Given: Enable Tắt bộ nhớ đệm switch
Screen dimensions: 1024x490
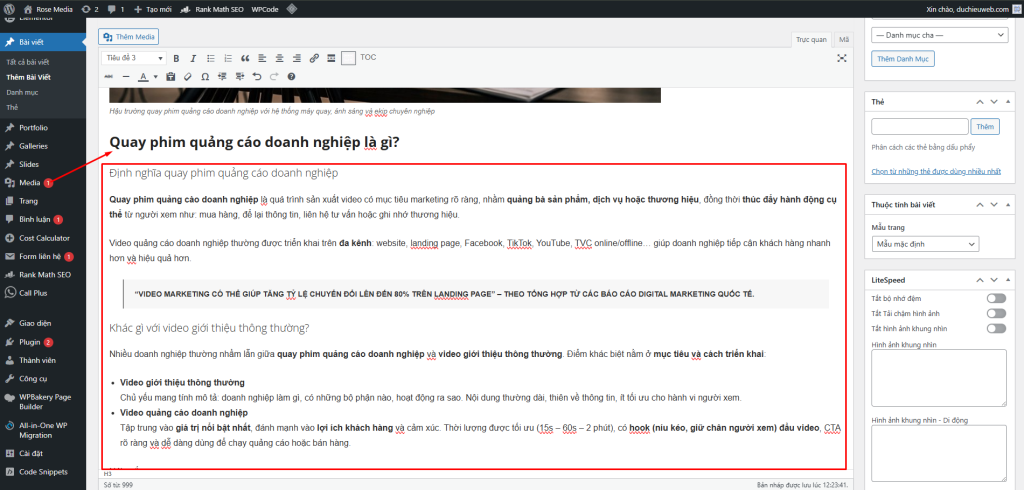Looking at the screenshot, I should pyautogui.click(x=997, y=298).
